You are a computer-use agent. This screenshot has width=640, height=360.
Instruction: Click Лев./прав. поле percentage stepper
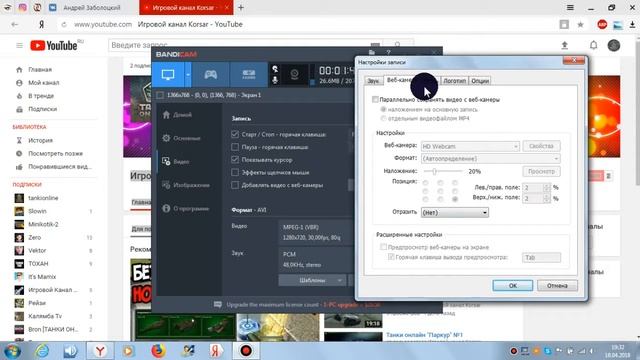click(547, 187)
